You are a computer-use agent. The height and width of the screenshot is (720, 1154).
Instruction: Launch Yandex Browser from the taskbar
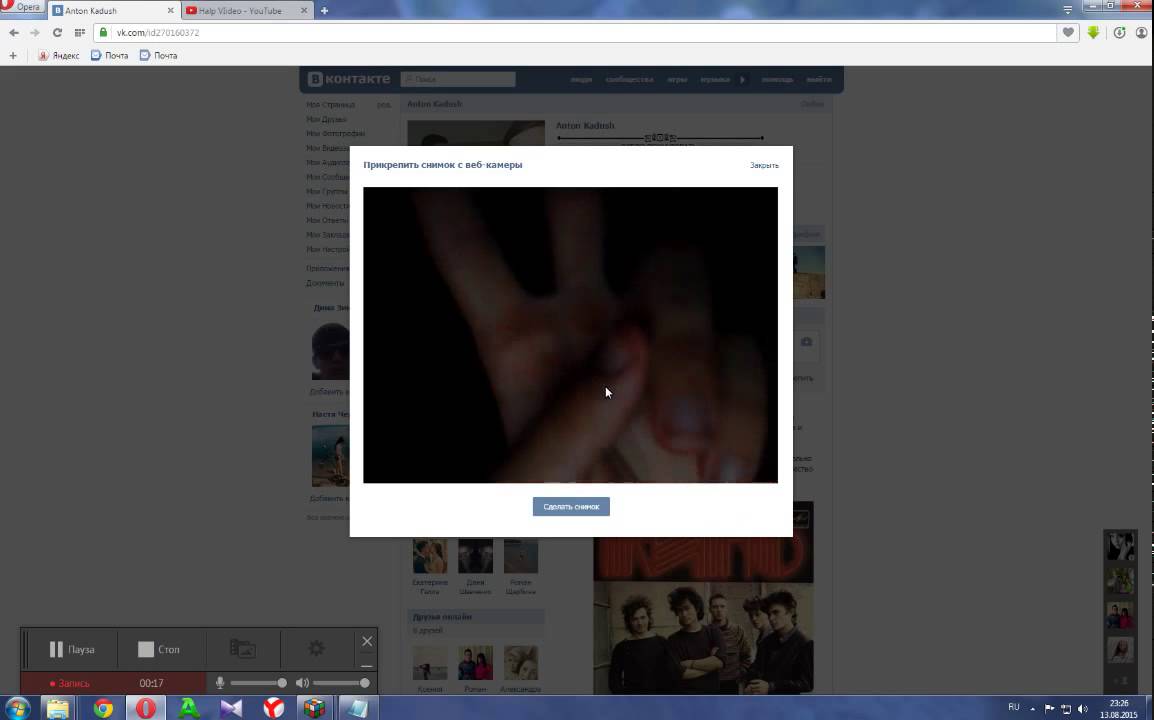point(274,708)
